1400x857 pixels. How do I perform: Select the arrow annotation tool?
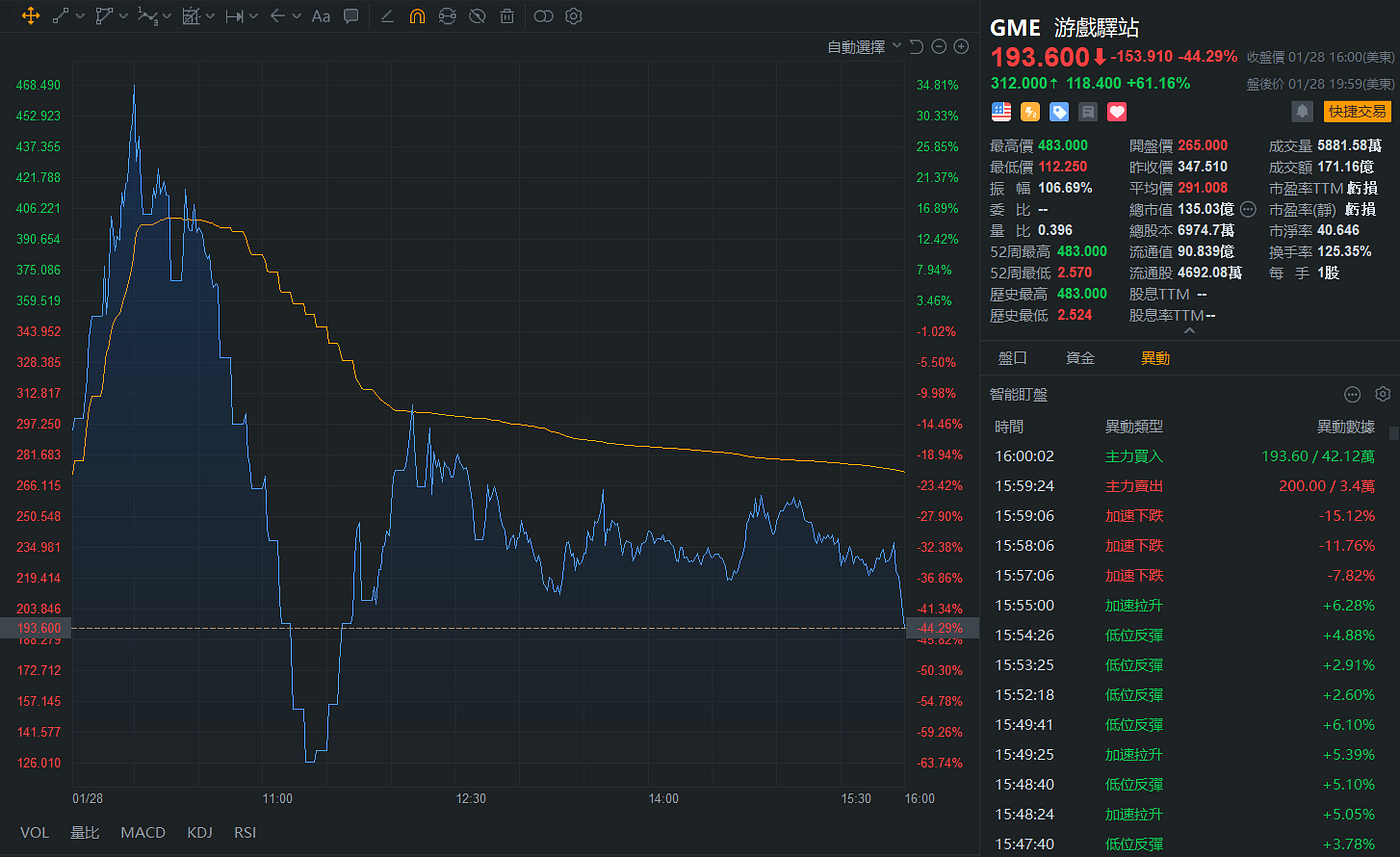(278, 16)
